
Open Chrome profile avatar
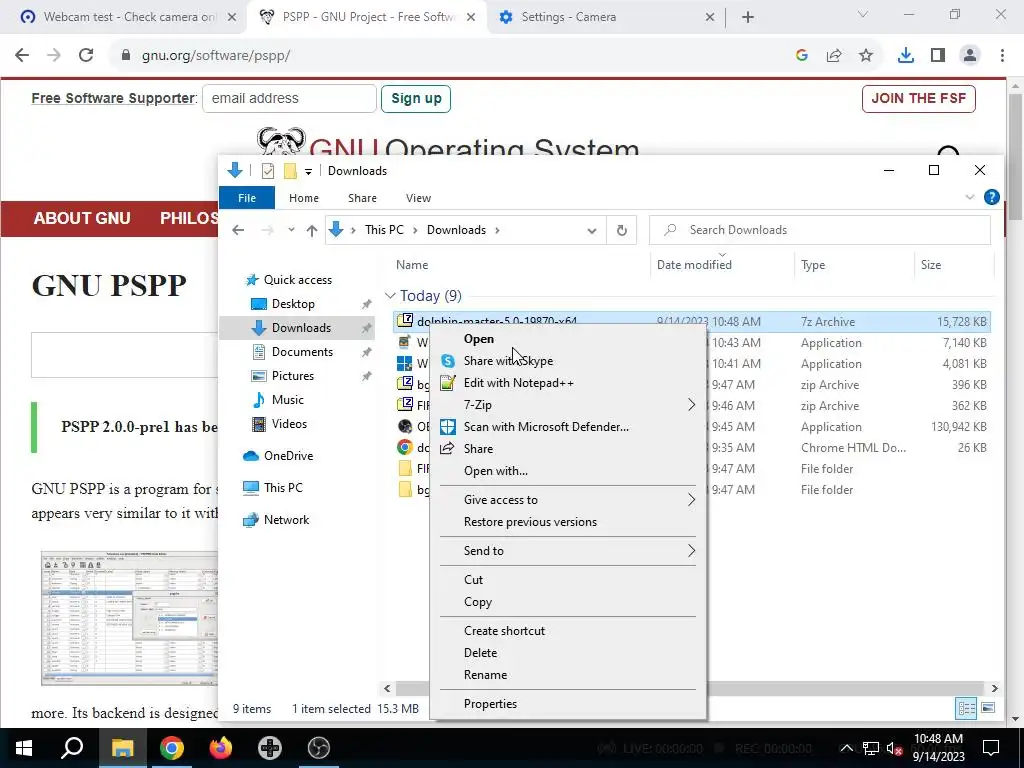click(x=970, y=56)
